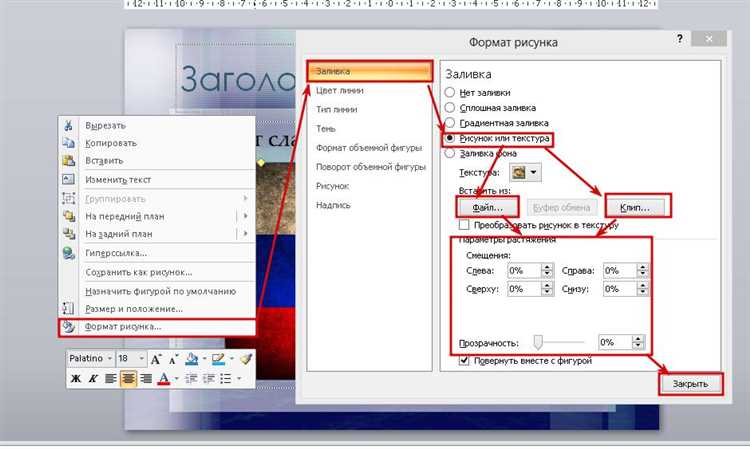Expand the На передний план submenu arrow
The height and width of the screenshot is (449, 750).
tap(245, 216)
